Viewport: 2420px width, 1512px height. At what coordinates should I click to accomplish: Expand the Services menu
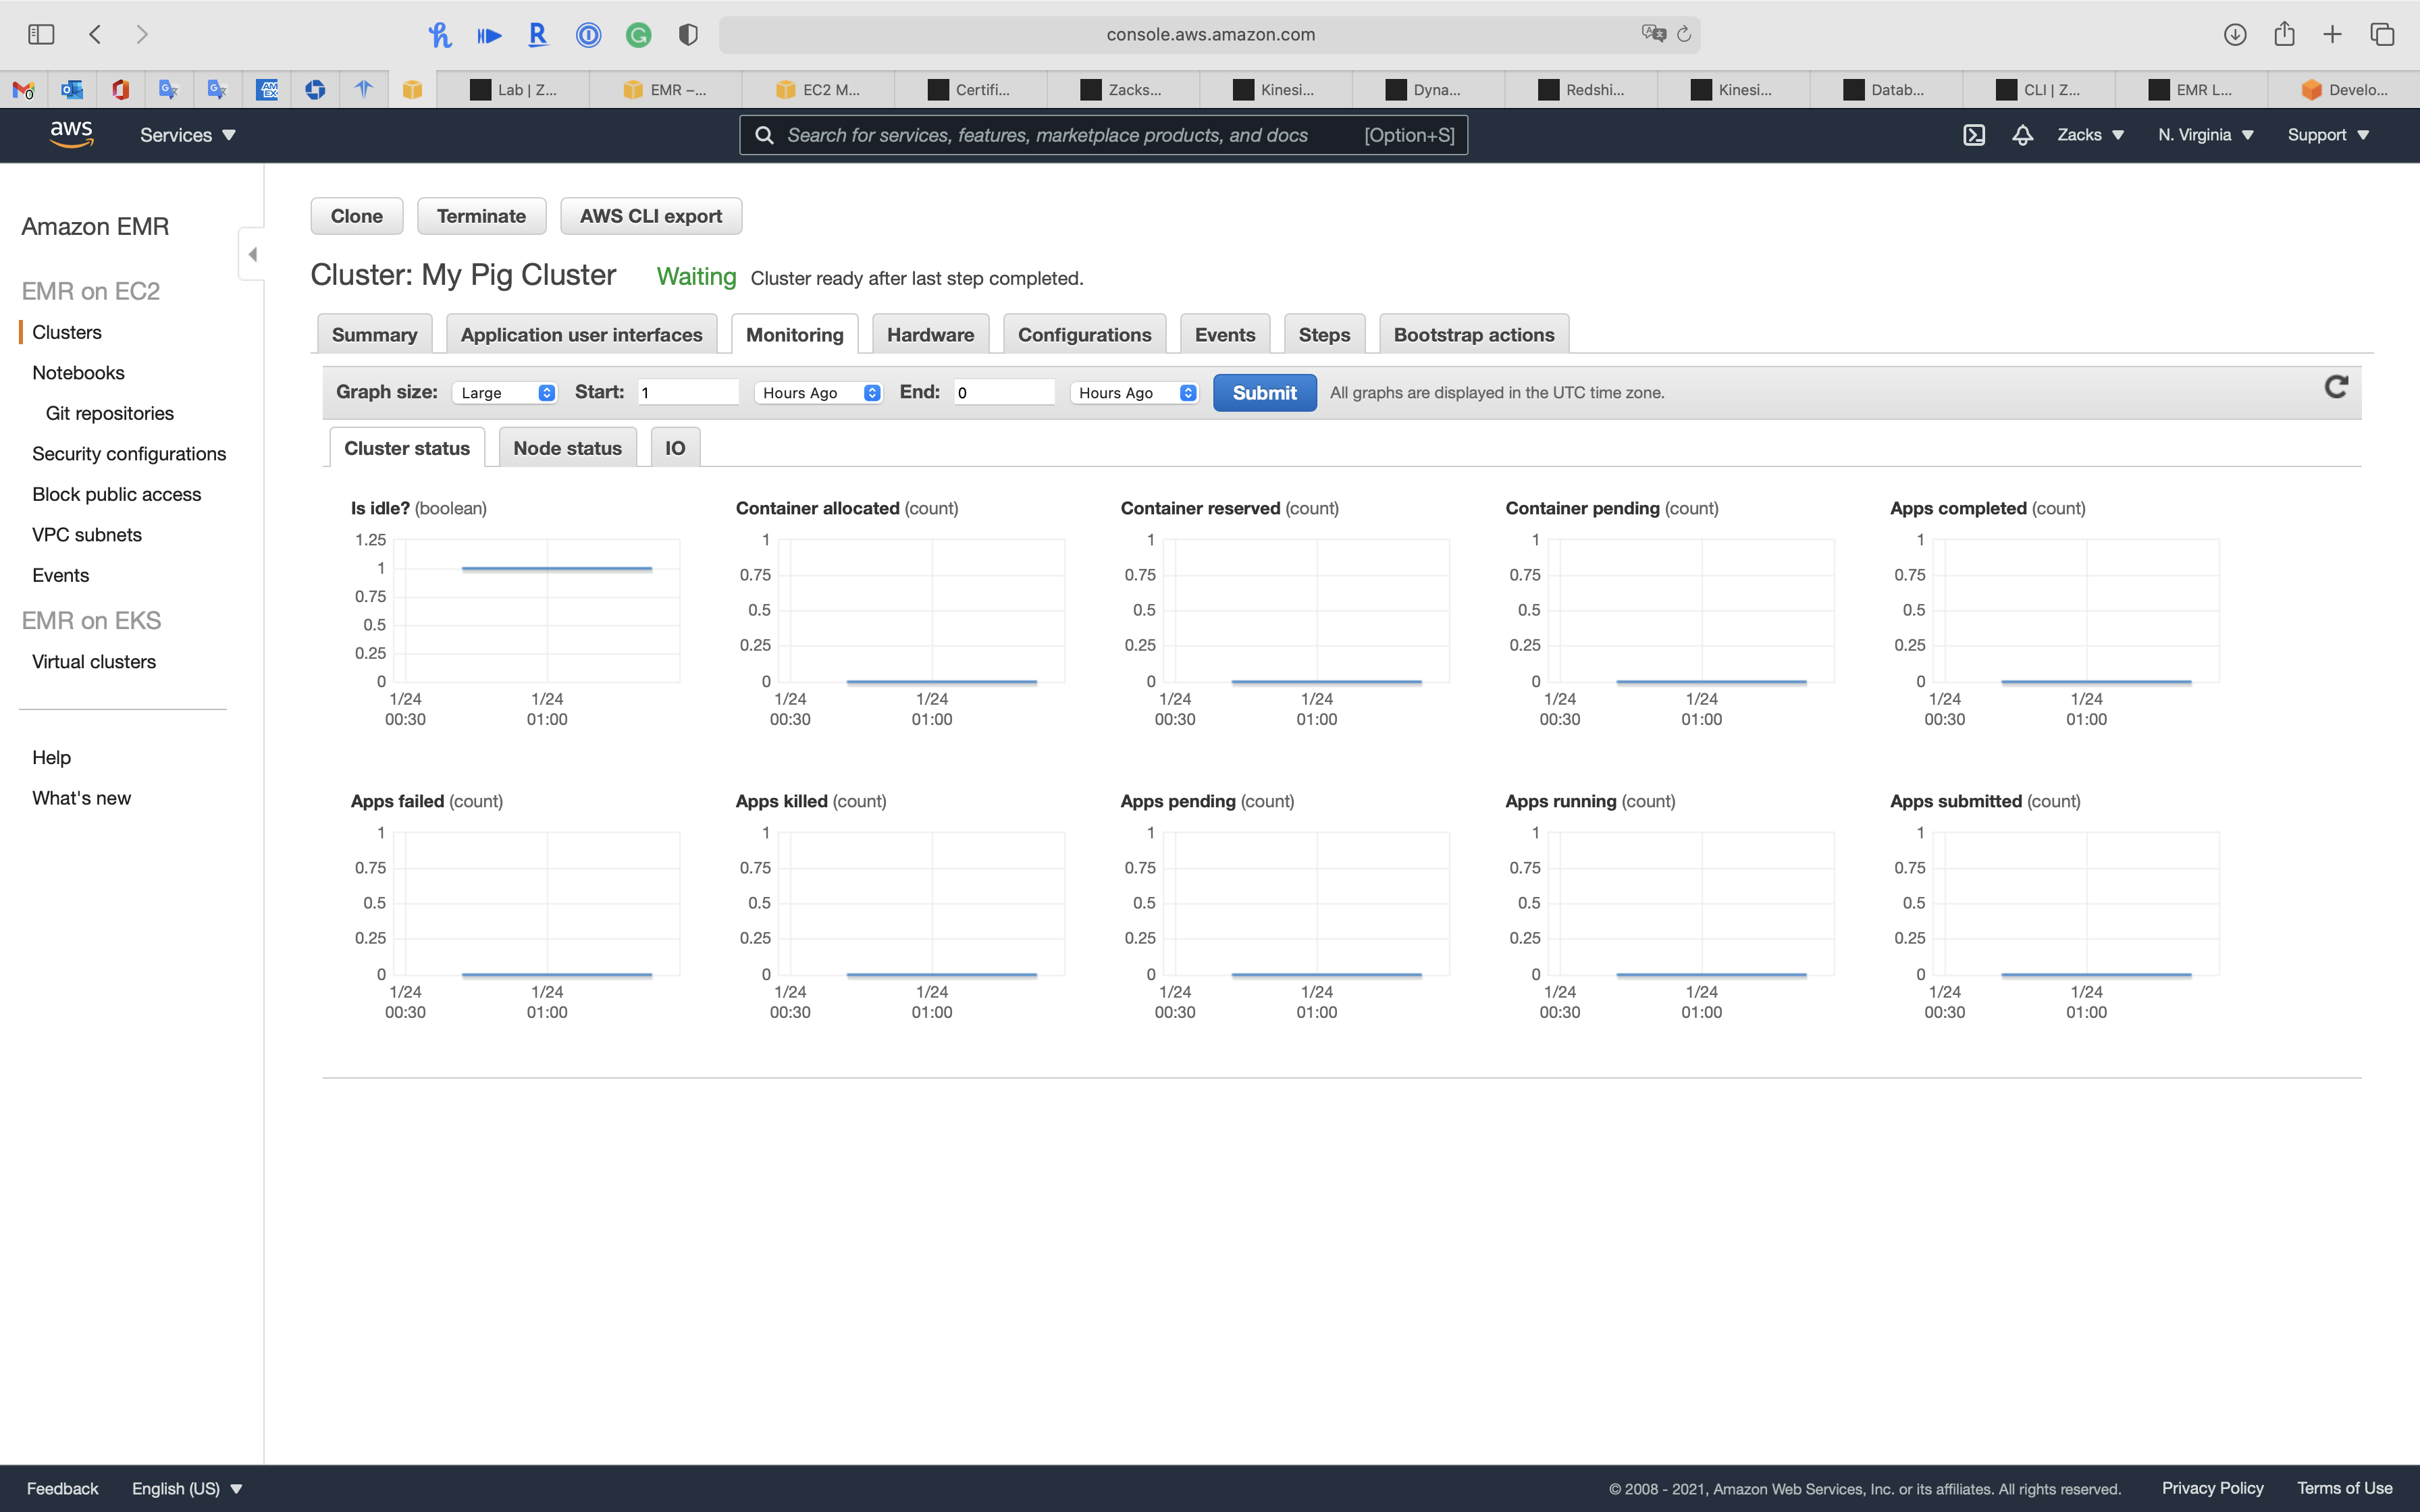tap(187, 135)
